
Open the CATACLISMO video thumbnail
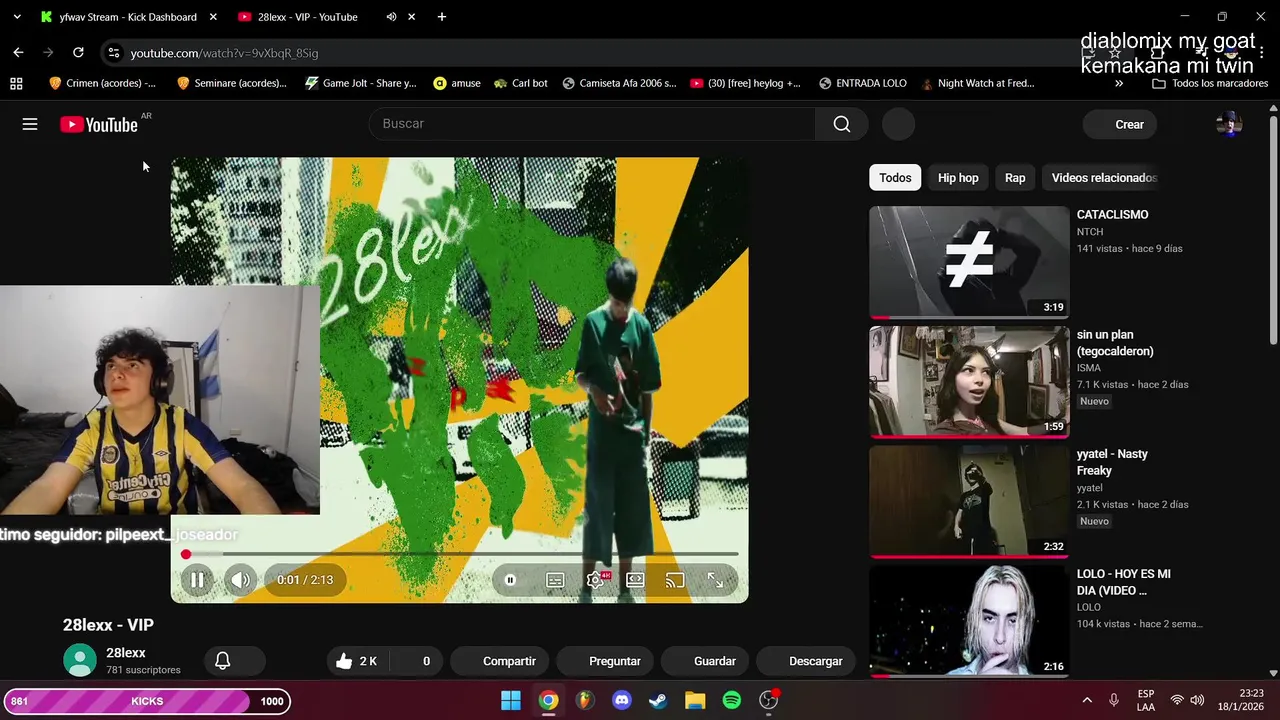pyautogui.click(x=969, y=262)
